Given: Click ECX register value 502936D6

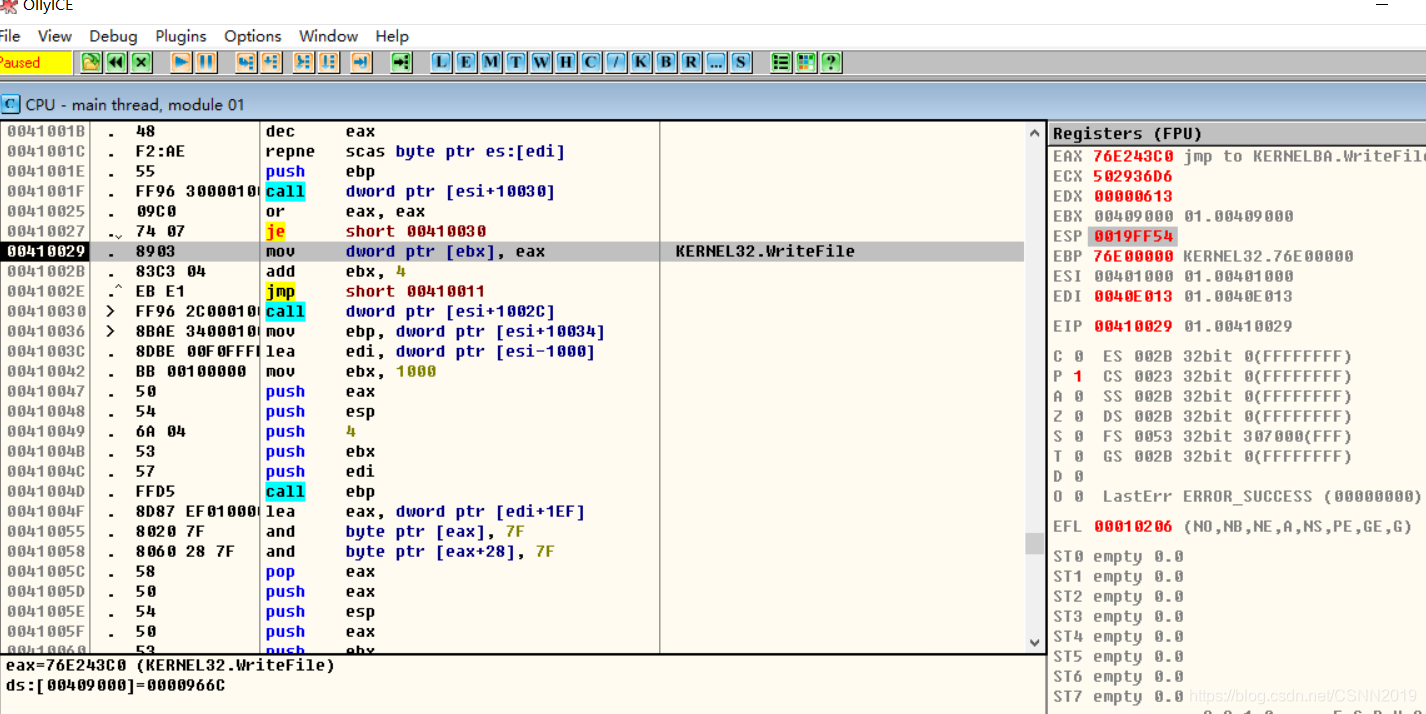Looking at the screenshot, I should click(x=1133, y=176).
